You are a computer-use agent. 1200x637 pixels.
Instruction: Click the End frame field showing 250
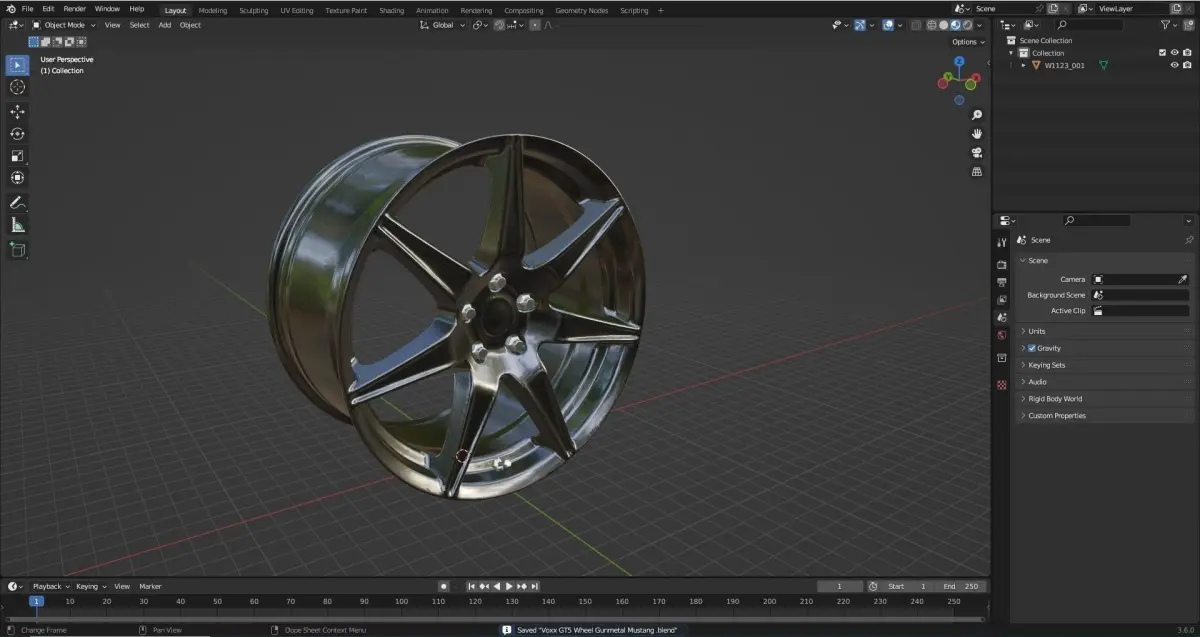962,586
